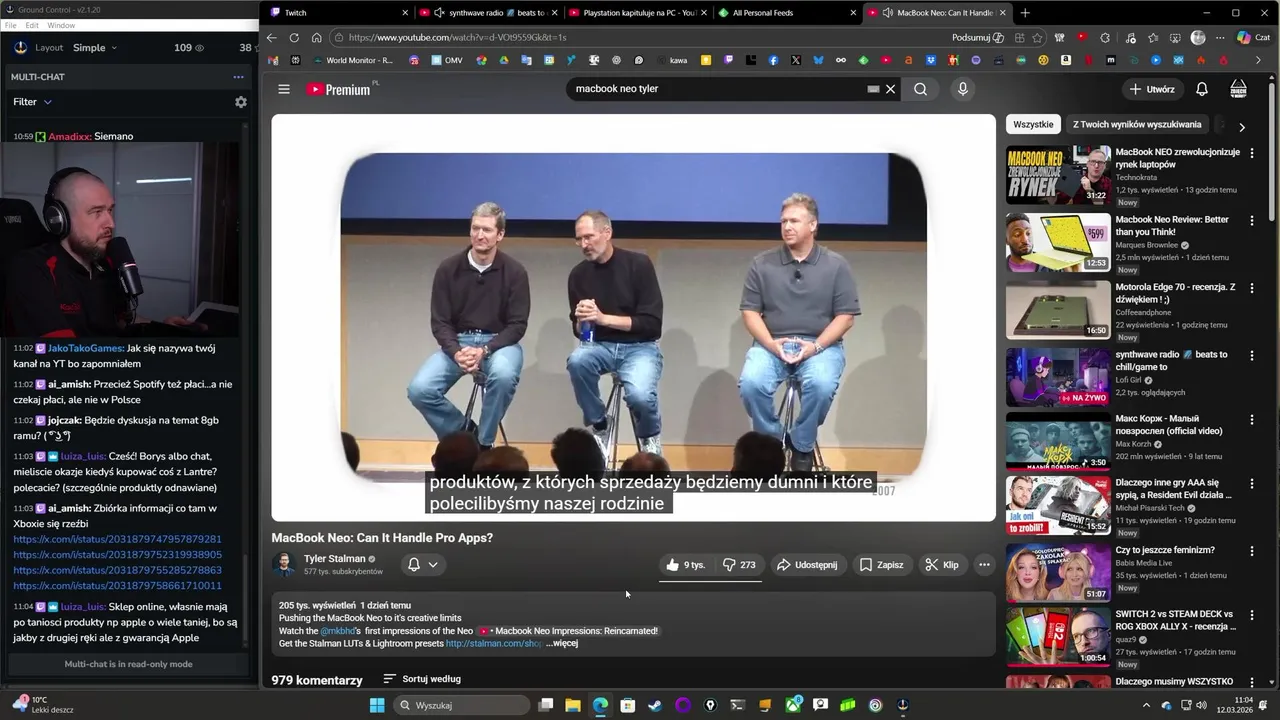Open Ground Control File menu

(11, 25)
